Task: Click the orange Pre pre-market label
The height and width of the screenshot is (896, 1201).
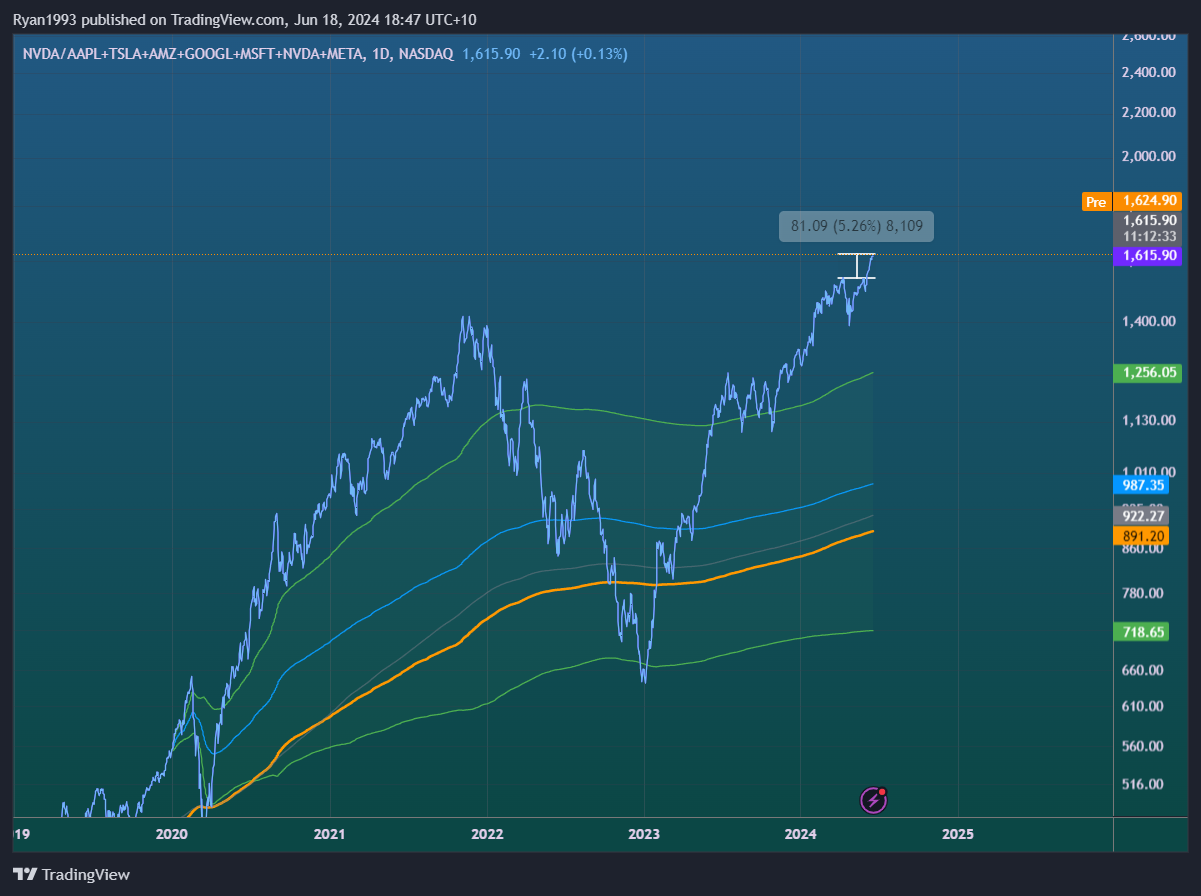Action: click(1096, 202)
